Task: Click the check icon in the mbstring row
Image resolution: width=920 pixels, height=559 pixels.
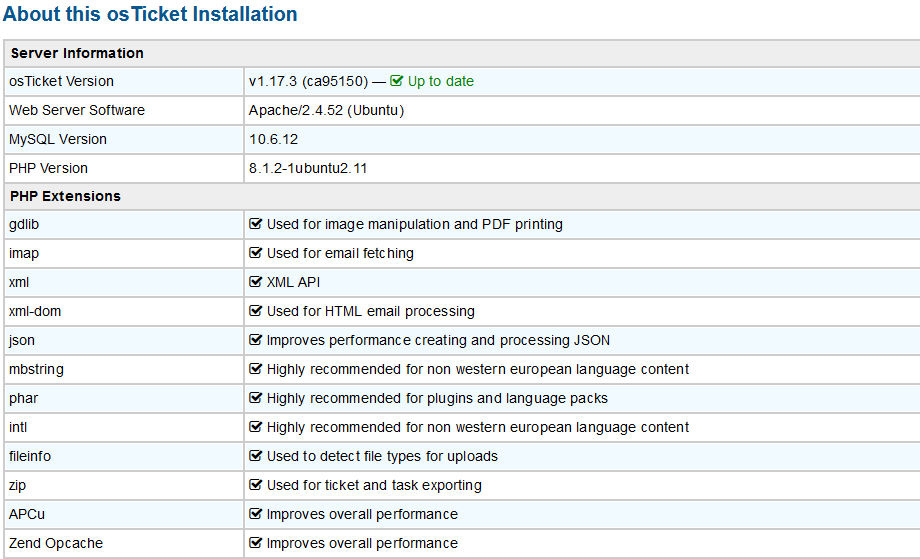Action: (256, 369)
